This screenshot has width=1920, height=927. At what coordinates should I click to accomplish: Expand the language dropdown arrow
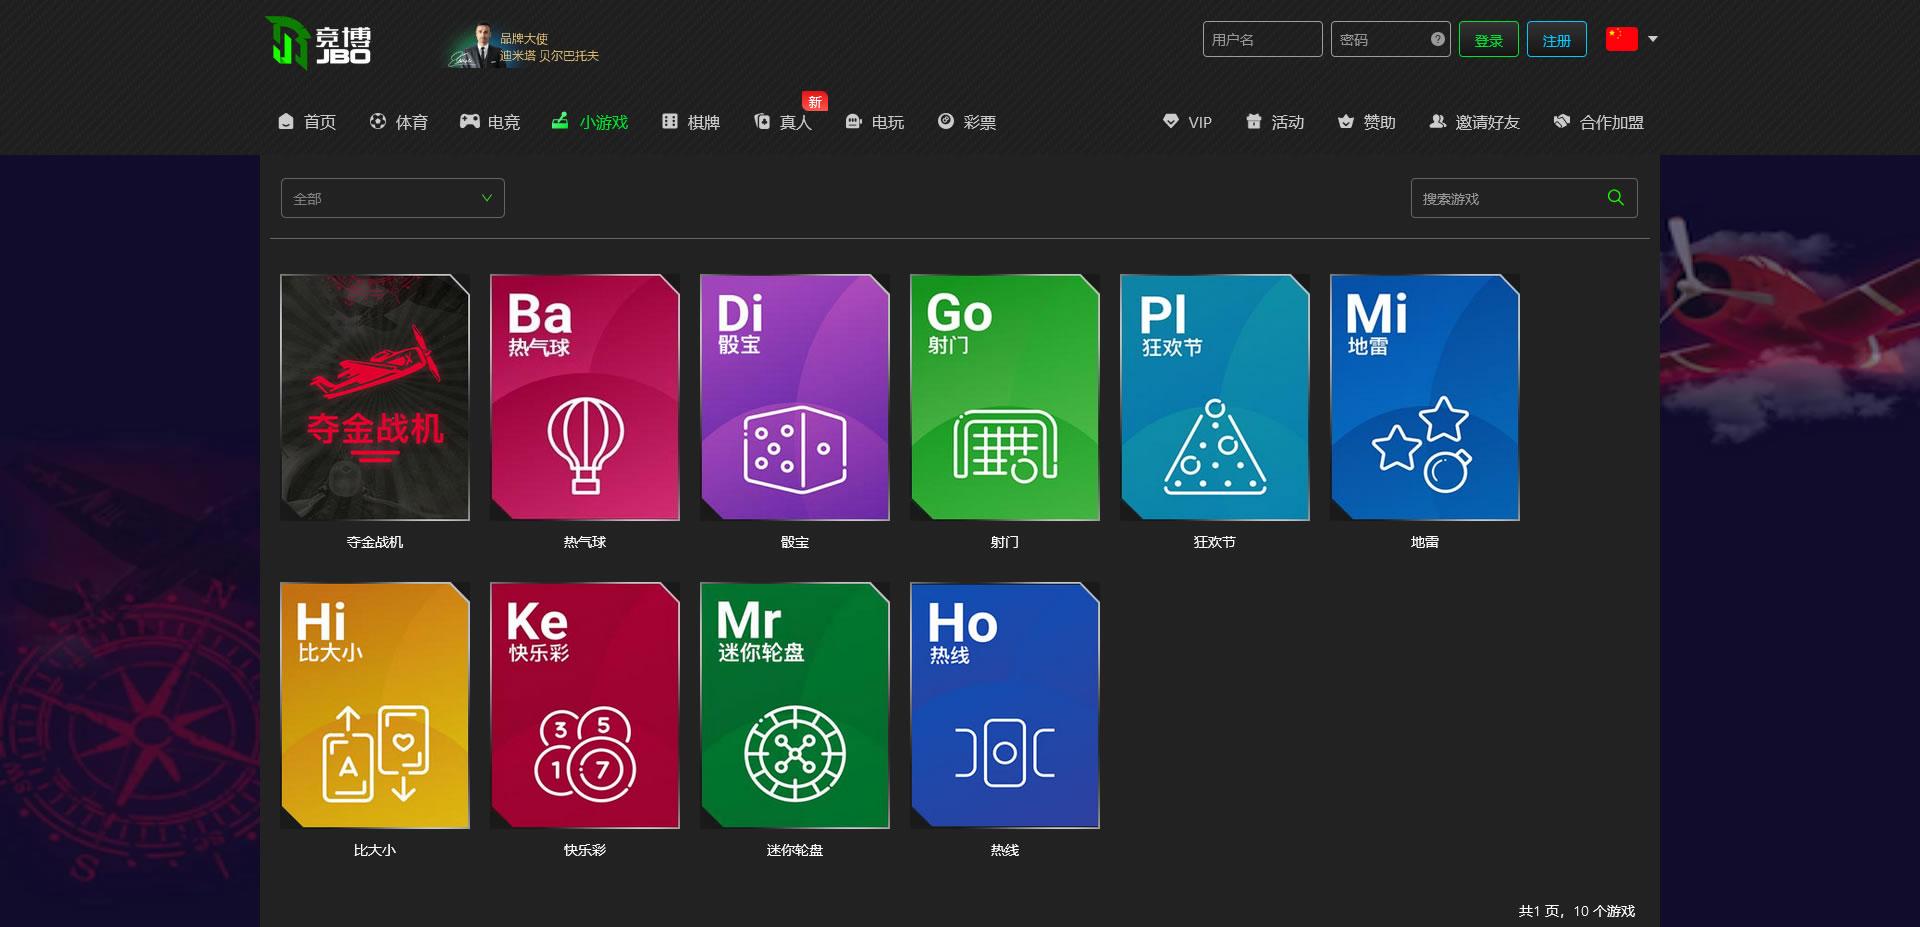[1653, 39]
